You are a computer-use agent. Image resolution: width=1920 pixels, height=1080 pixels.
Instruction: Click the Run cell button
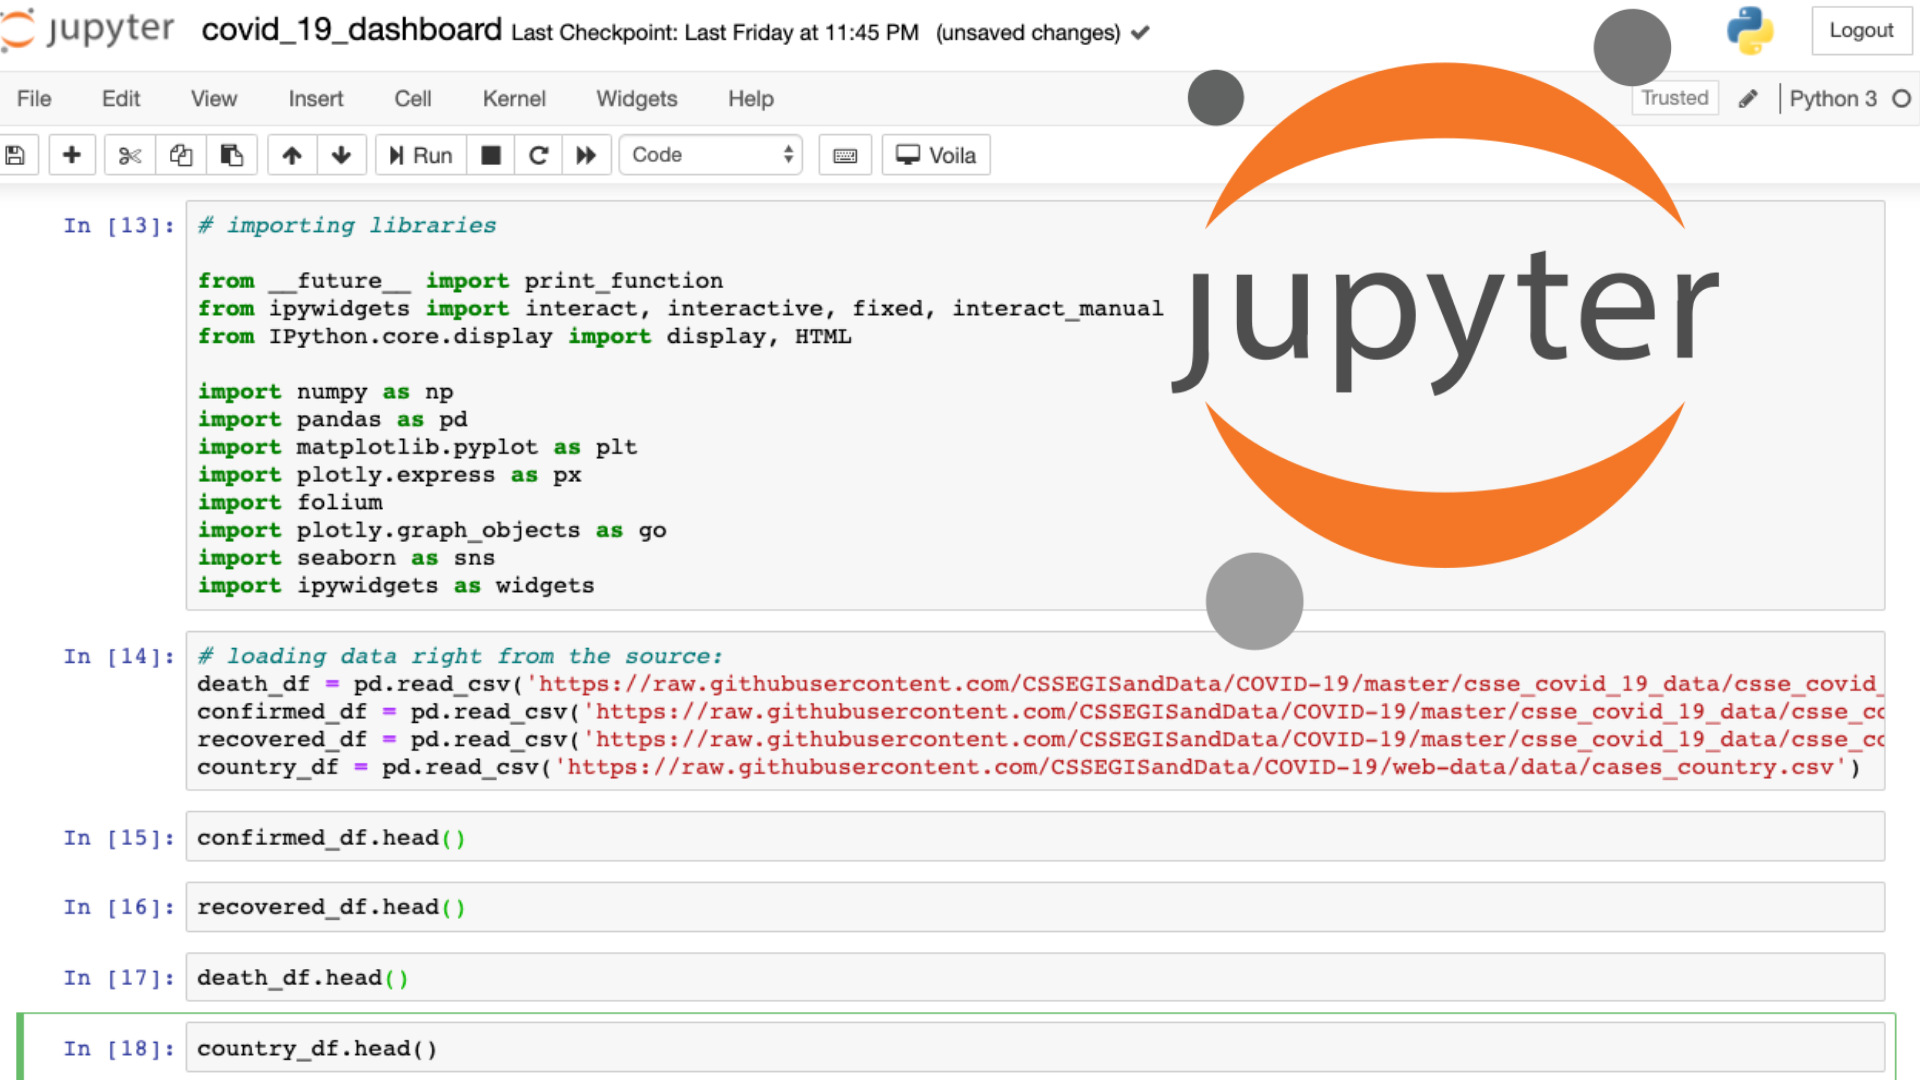(421, 156)
